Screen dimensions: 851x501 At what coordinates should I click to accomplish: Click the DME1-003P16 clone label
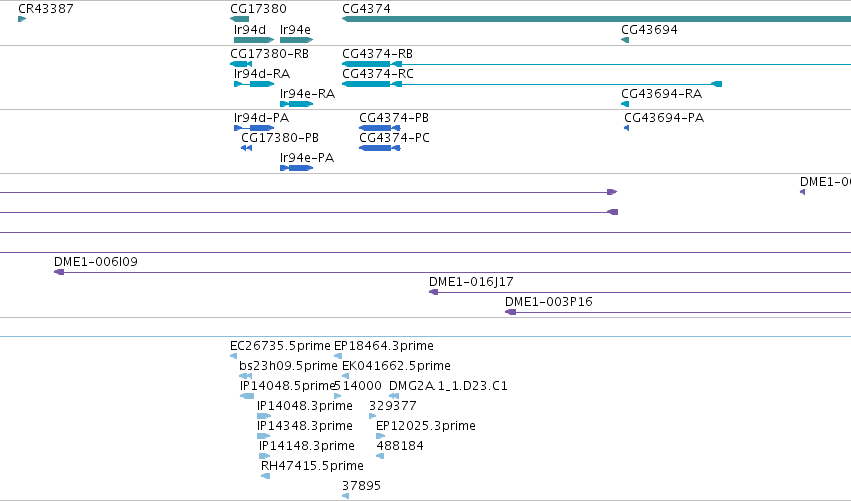549,302
